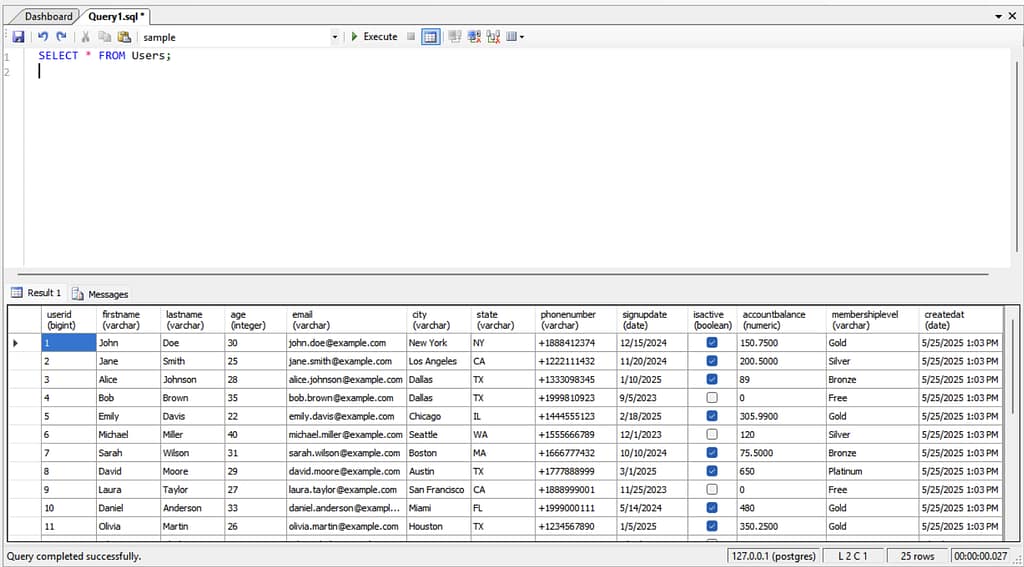The image size is (1024, 567).
Task: Open the column layout dropdown icon
Action: (515, 37)
